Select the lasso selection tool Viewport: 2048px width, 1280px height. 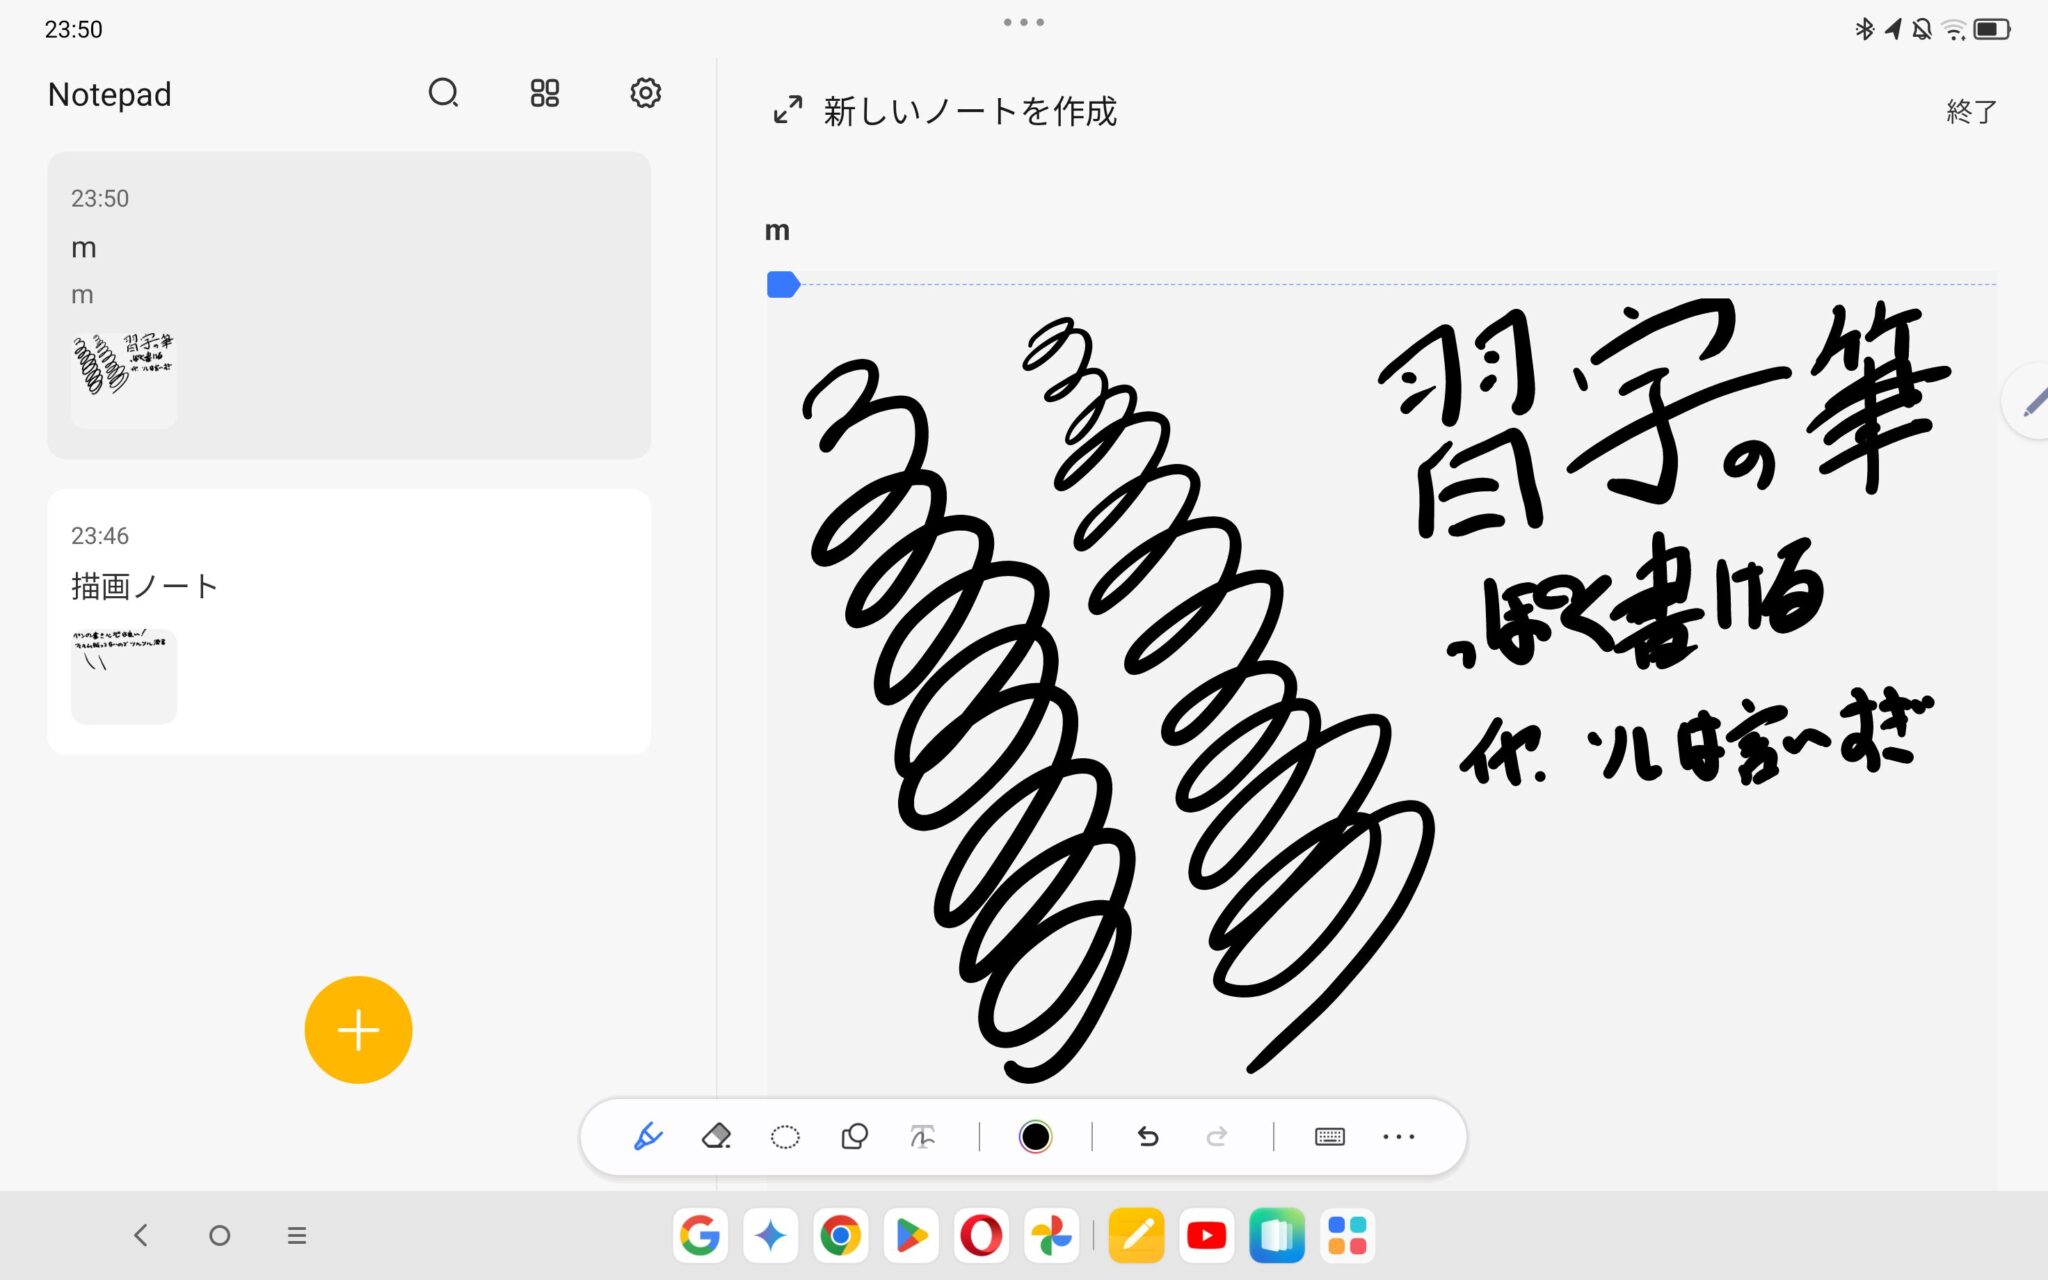click(785, 1137)
